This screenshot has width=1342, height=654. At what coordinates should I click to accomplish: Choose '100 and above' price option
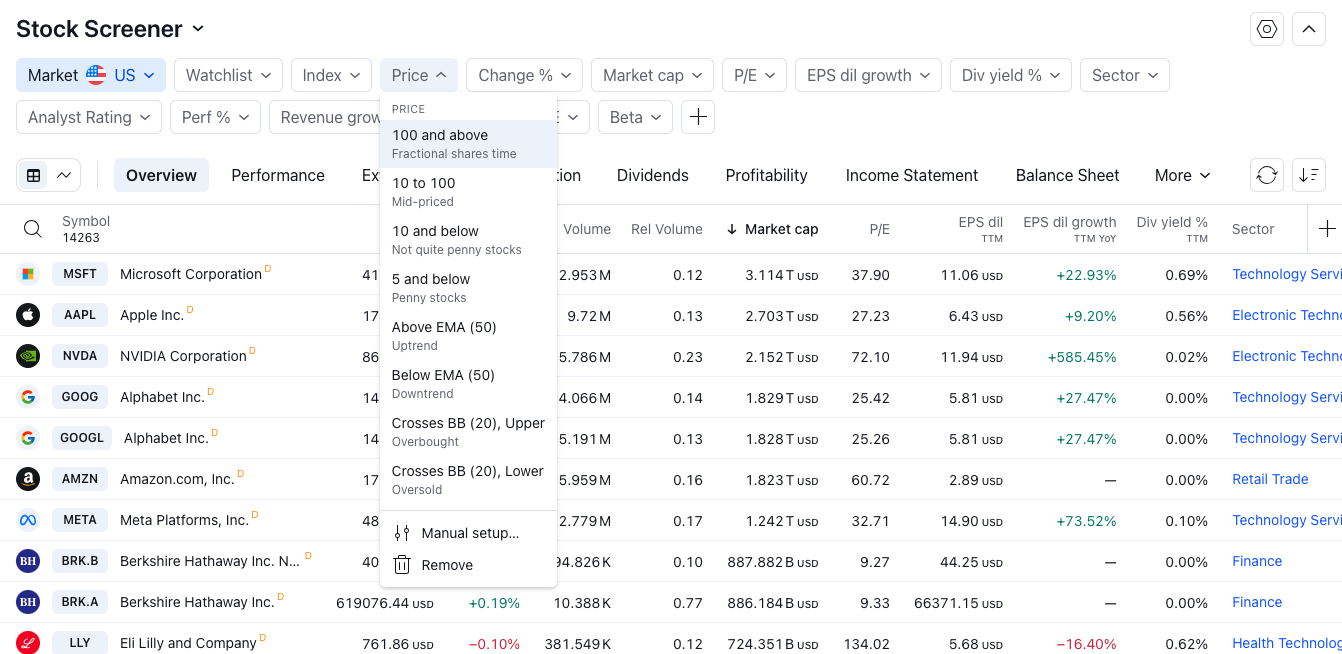coord(468,144)
